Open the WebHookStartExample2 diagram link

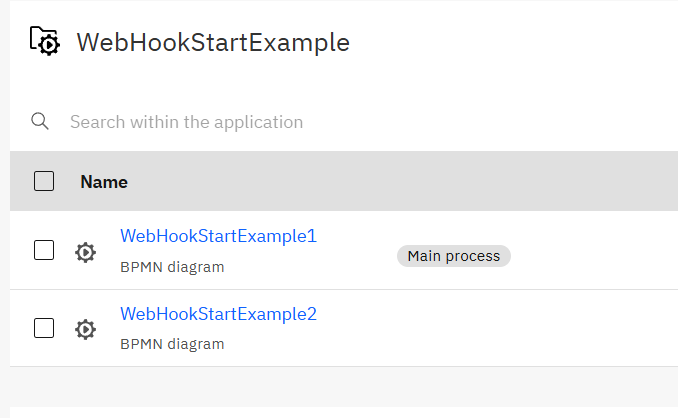click(x=218, y=314)
